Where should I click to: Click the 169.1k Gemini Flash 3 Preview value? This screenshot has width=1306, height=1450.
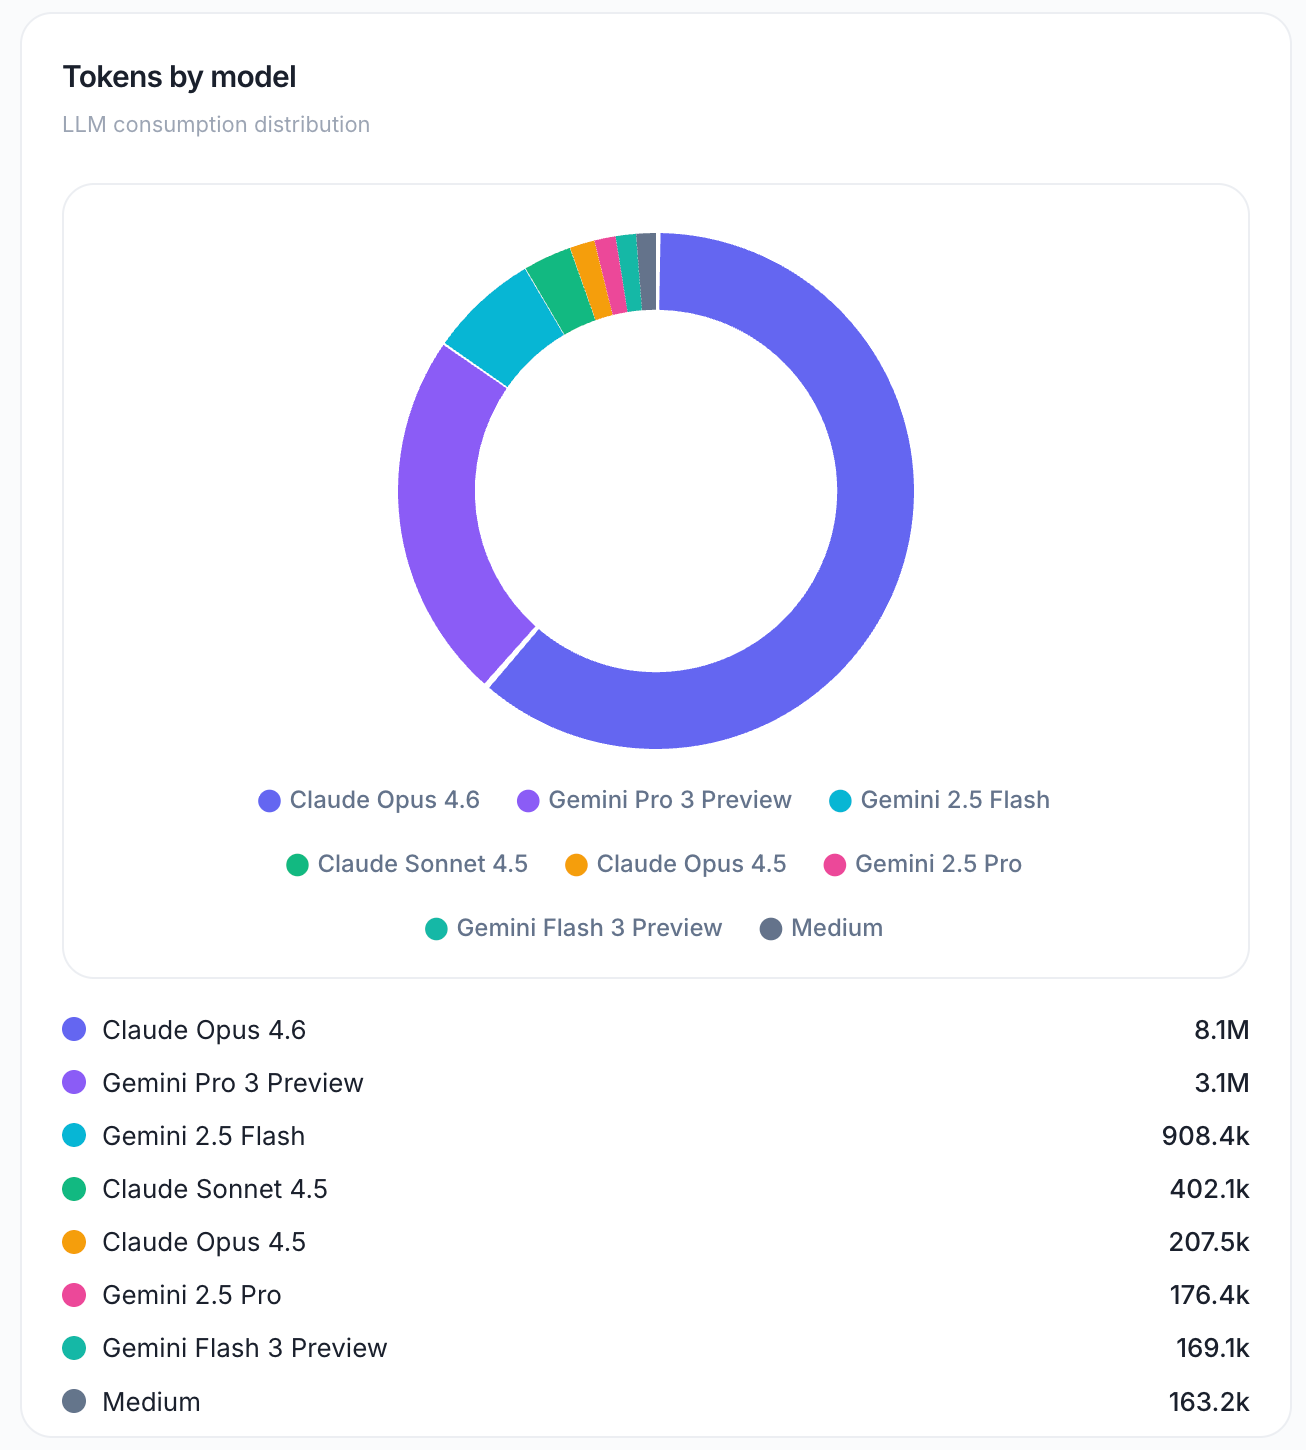(x=1212, y=1348)
